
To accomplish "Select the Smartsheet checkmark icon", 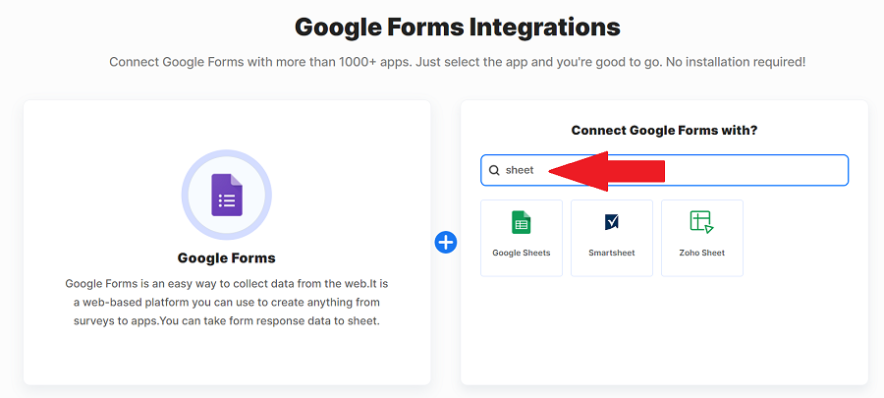I will coord(612,222).
